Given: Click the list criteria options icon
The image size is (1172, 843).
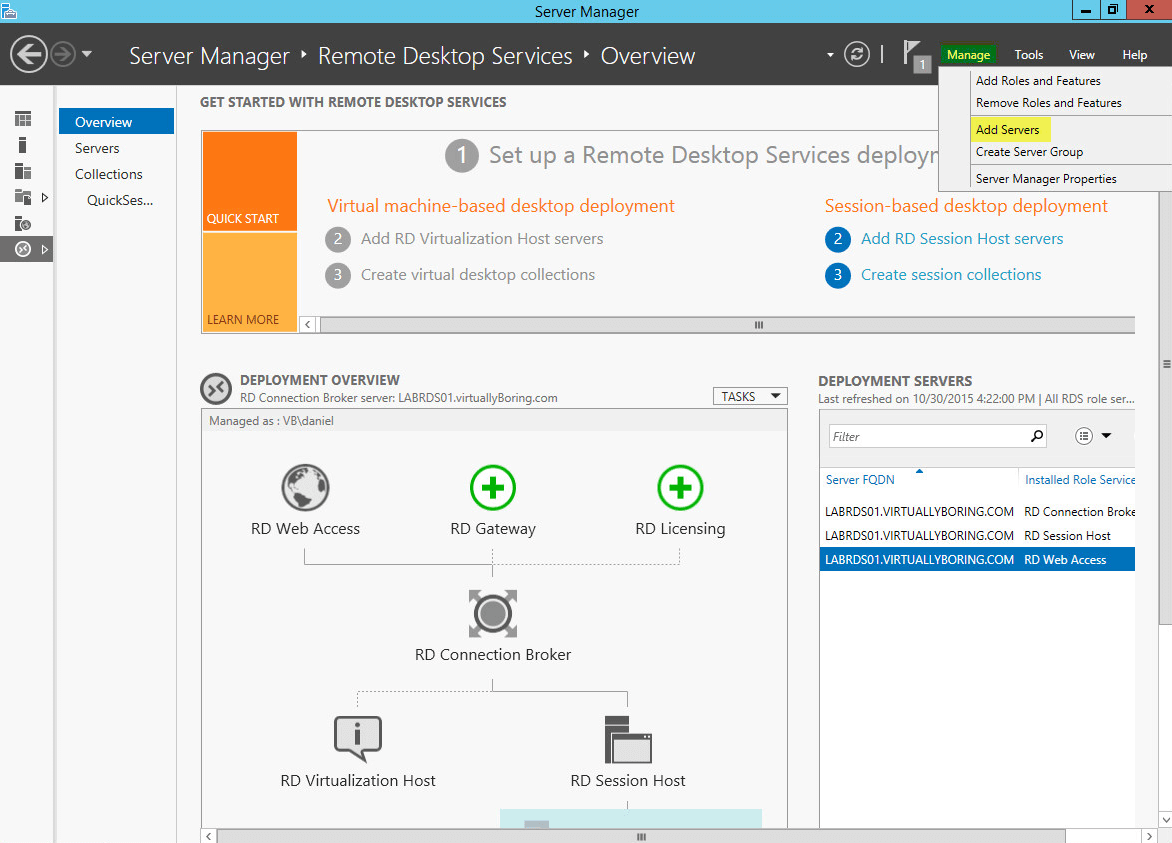Looking at the screenshot, I should tap(1084, 436).
